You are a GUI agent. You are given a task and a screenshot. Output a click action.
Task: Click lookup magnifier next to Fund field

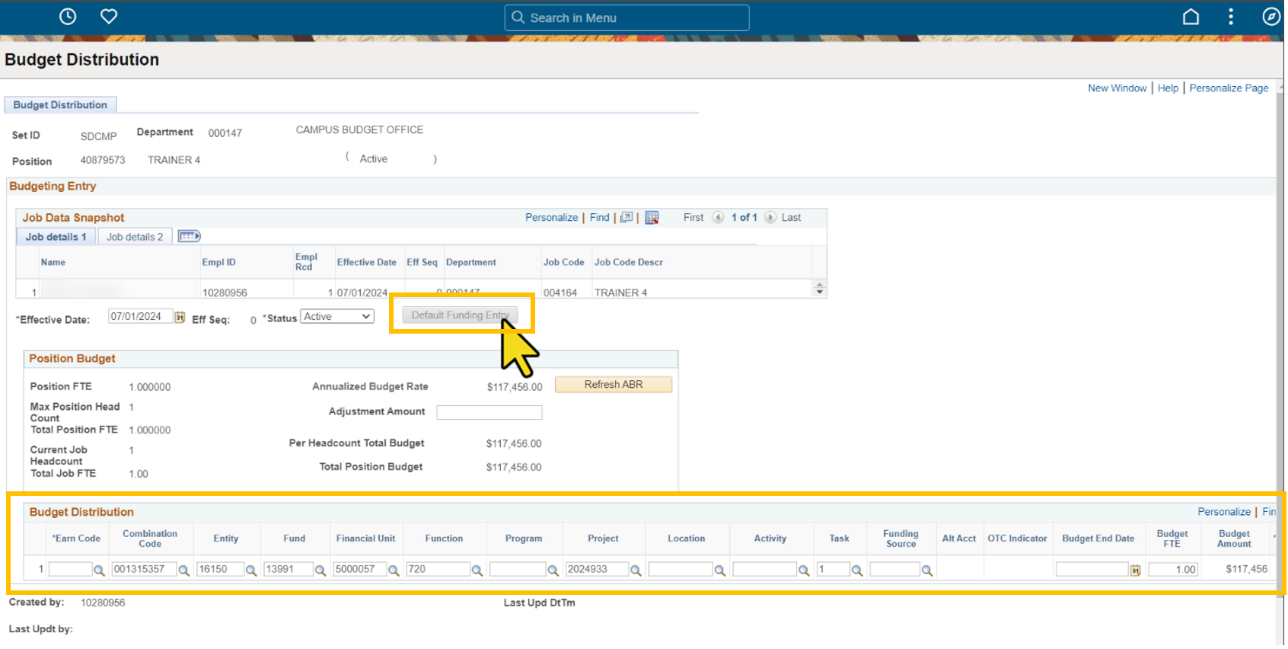point(321,570)
